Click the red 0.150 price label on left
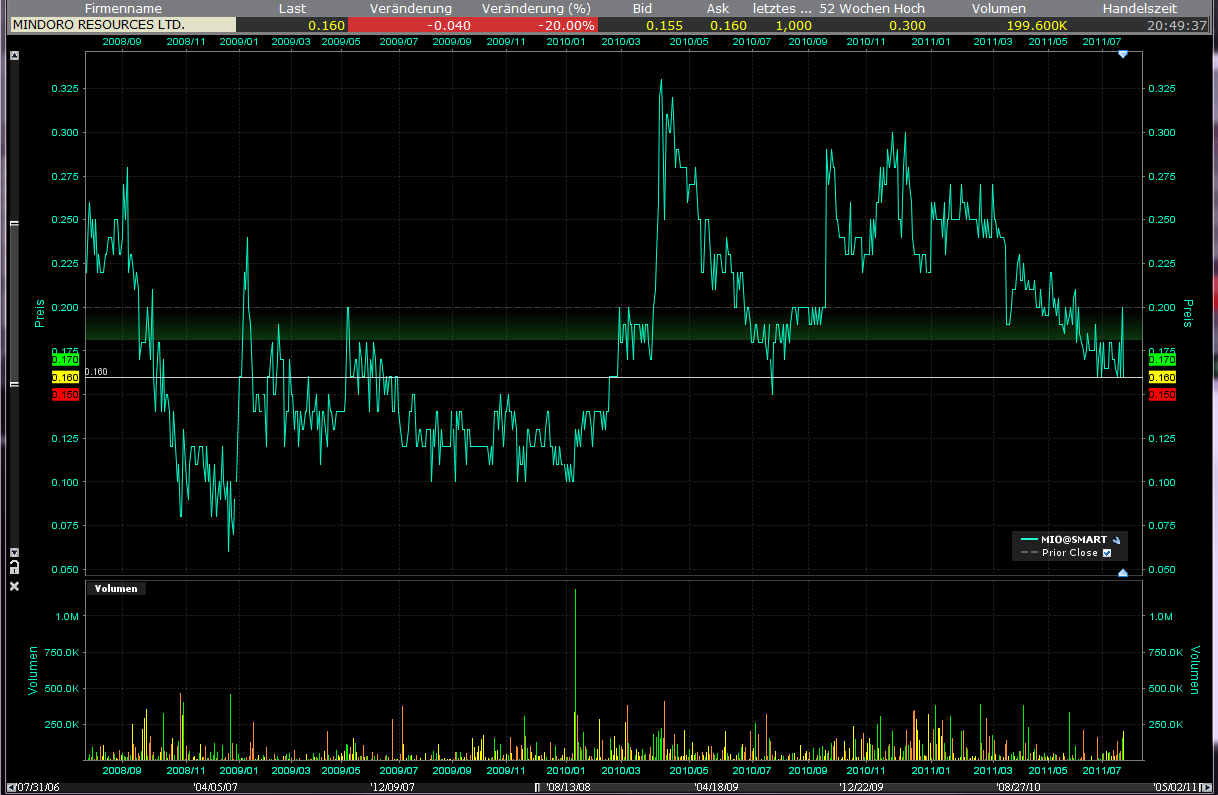The image size is (1218, 795). (64, 395)
